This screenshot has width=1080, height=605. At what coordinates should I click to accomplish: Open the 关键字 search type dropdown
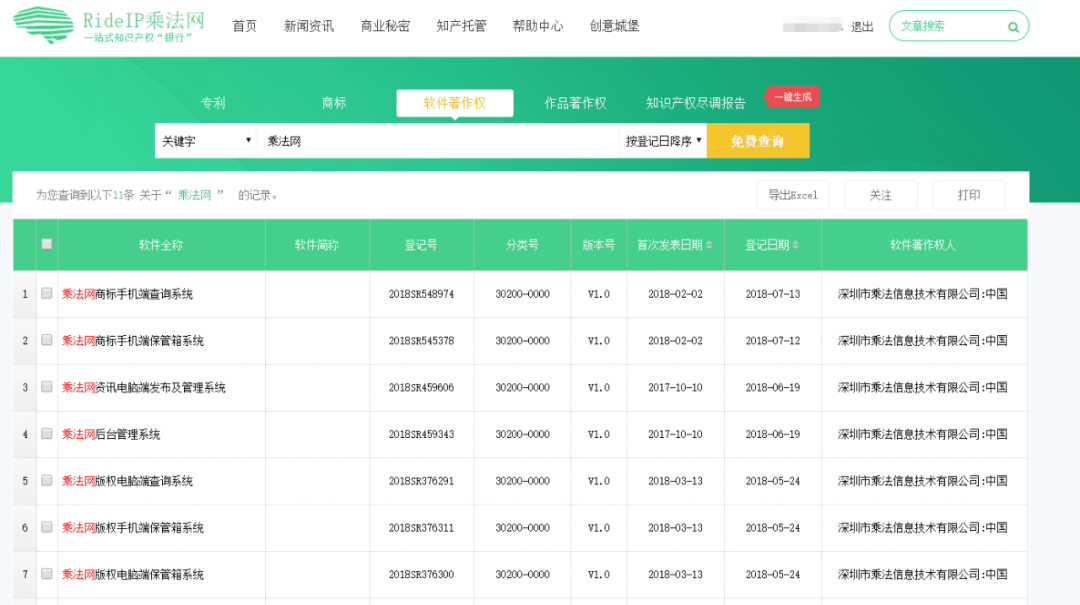pos(206,141)
